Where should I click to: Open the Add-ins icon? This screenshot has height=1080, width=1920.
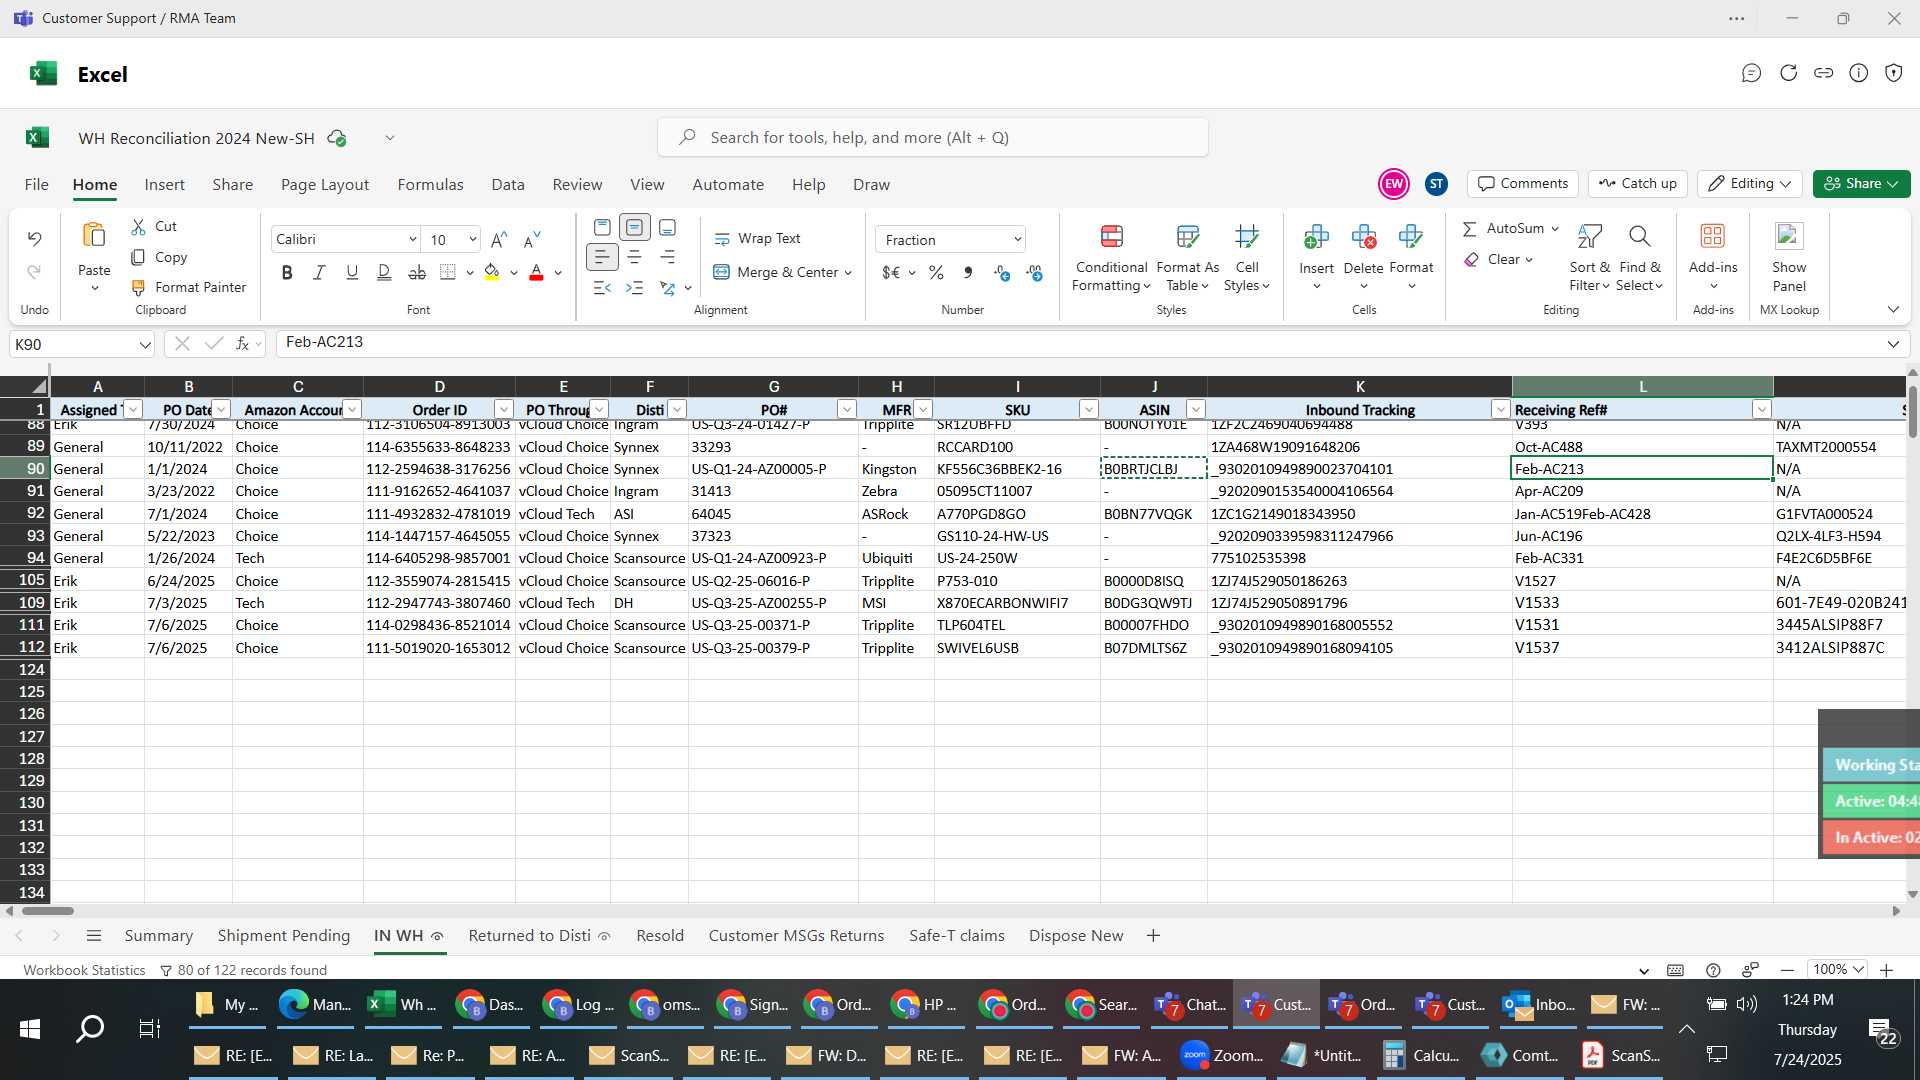coord(1713,237)
